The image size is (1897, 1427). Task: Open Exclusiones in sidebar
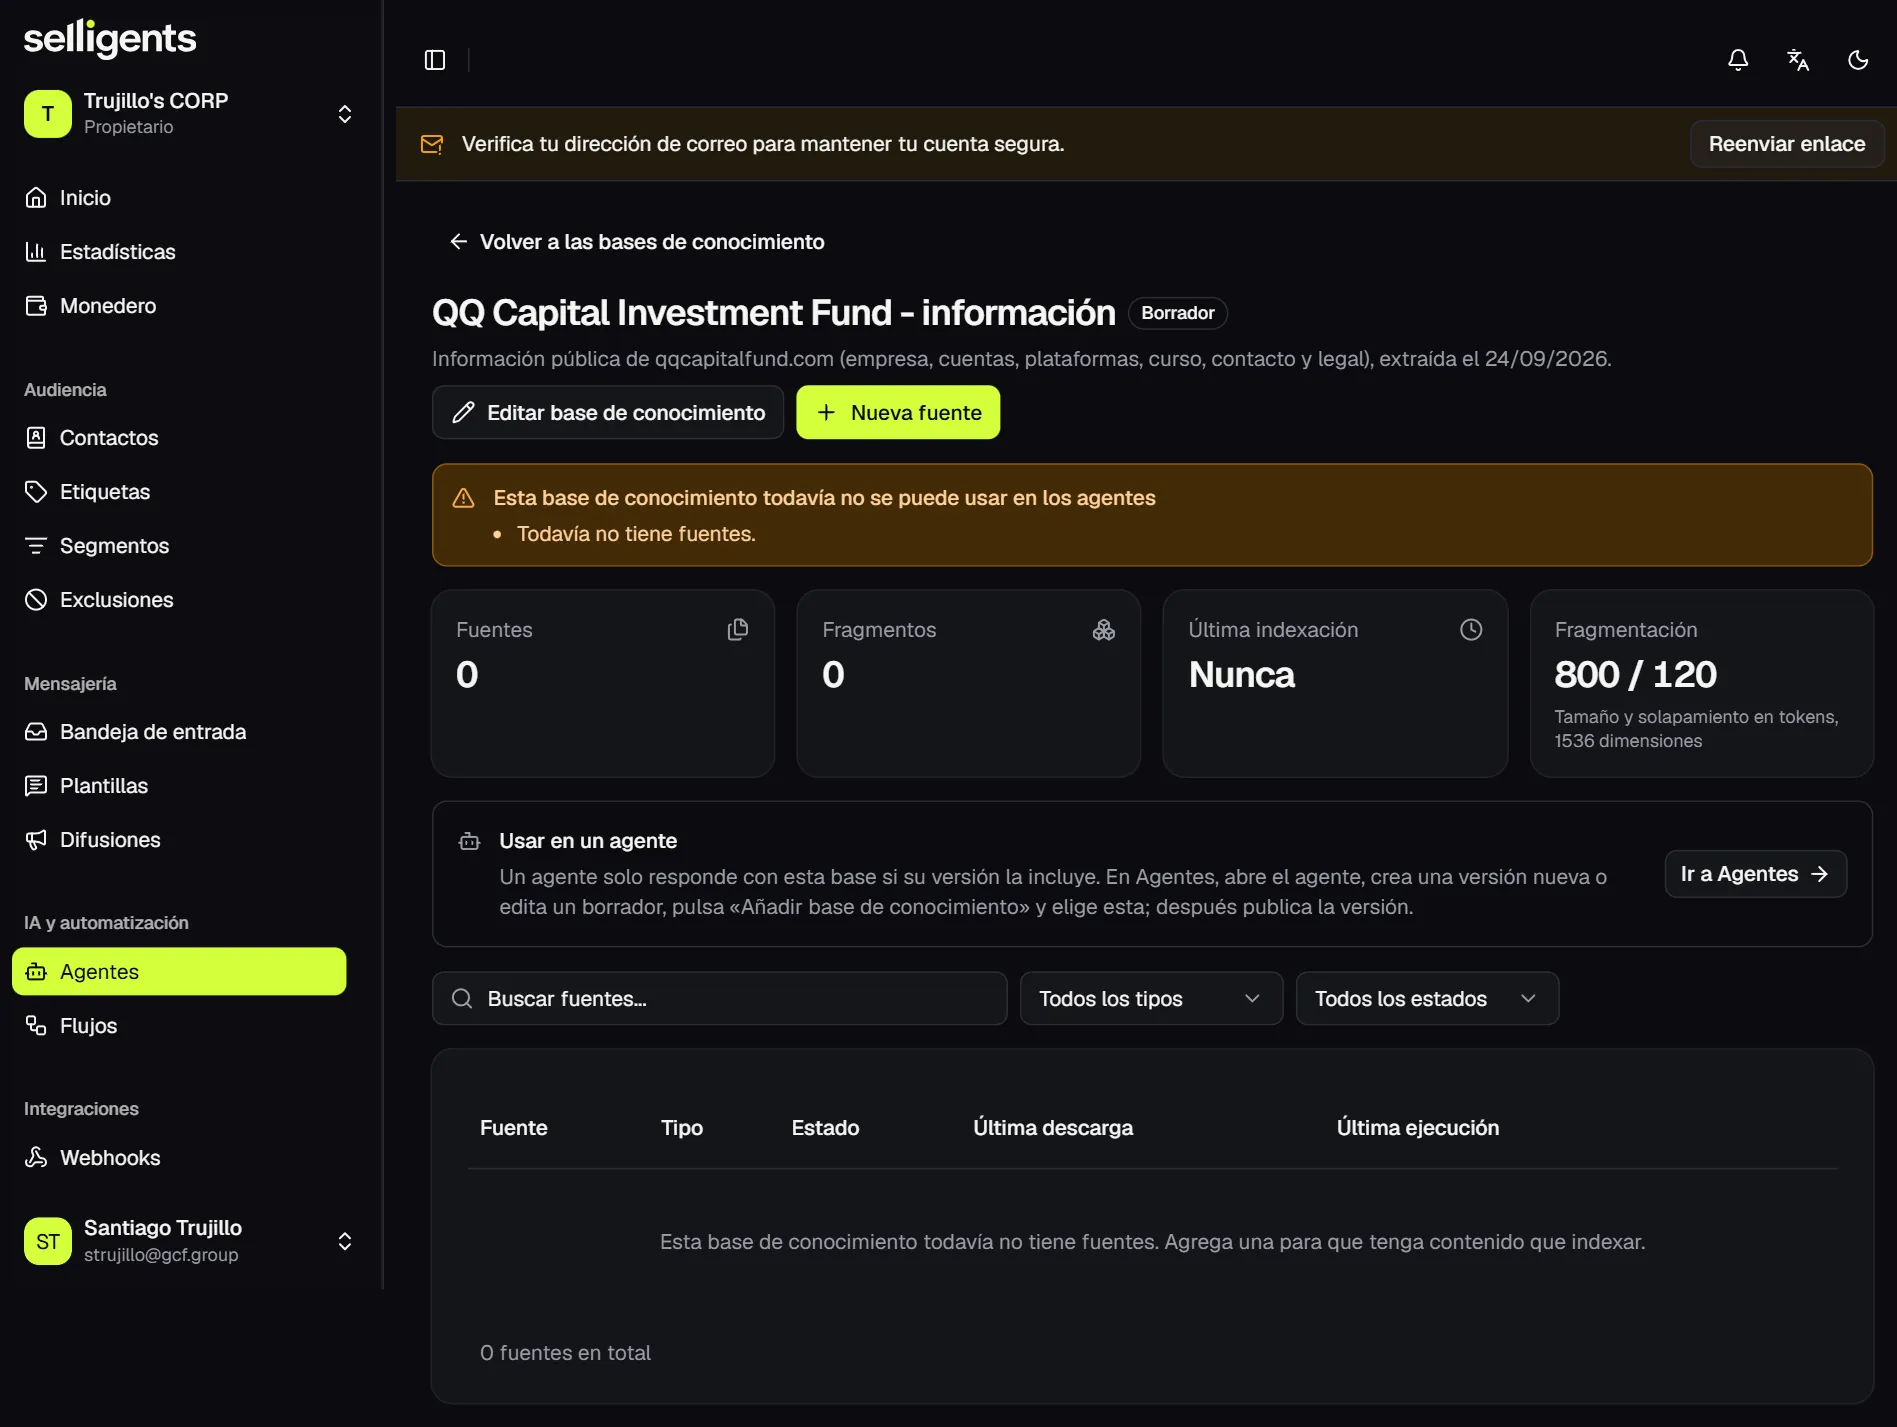179,600
